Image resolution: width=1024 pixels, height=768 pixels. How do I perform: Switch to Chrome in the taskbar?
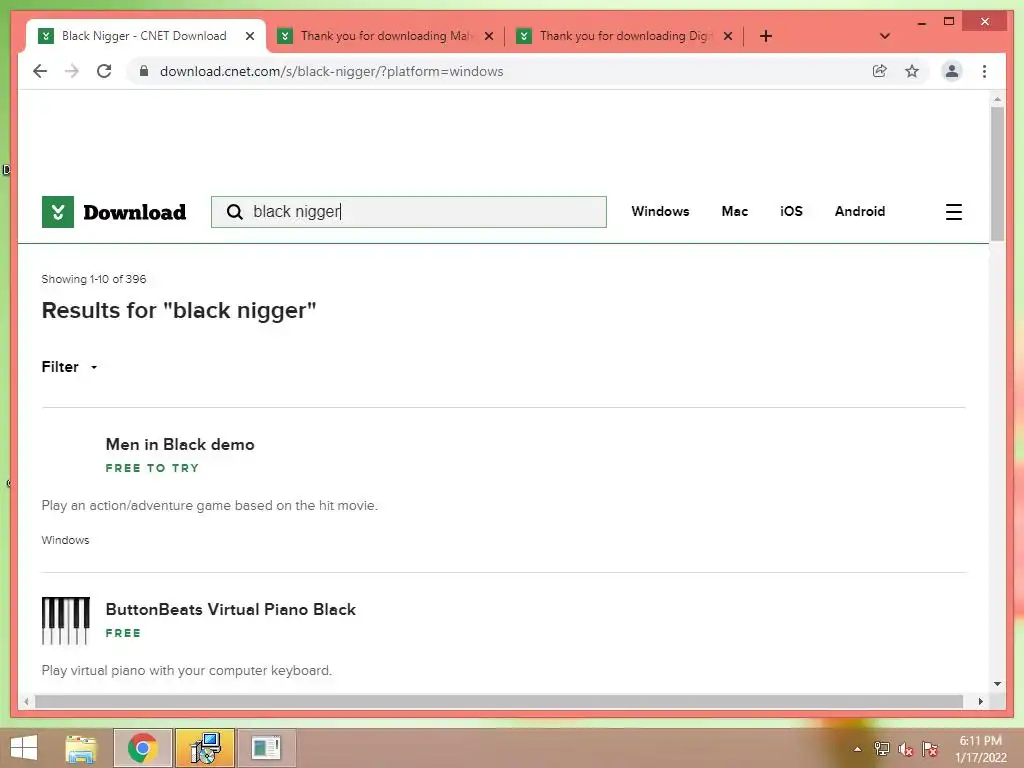pos(143,748)
